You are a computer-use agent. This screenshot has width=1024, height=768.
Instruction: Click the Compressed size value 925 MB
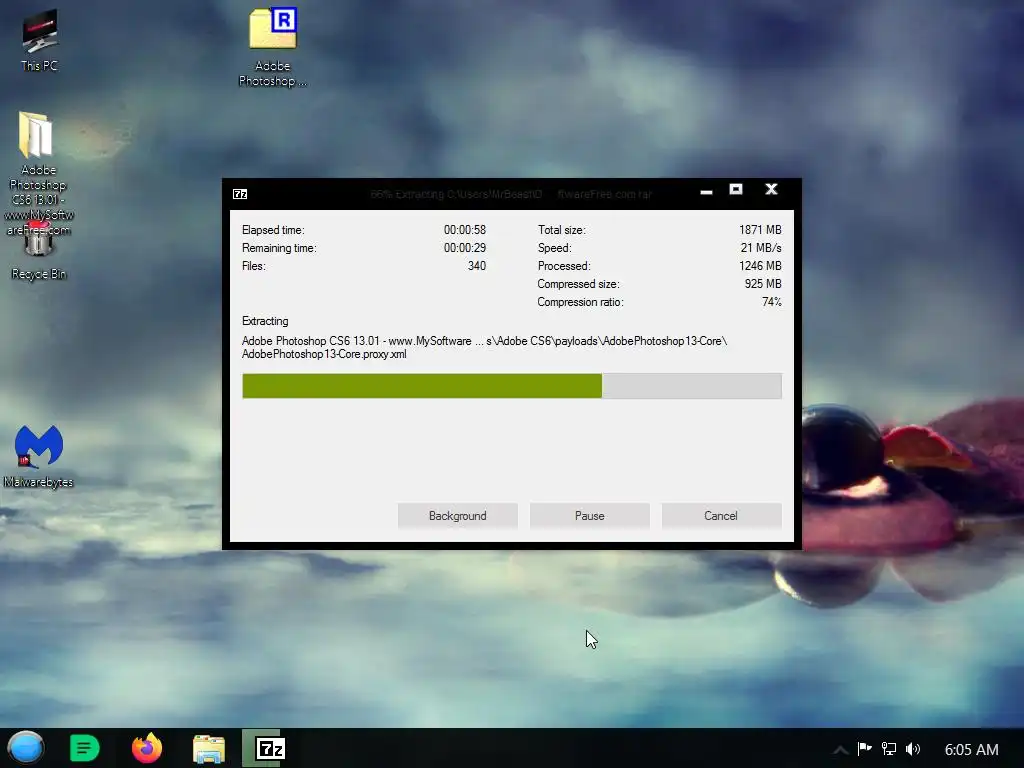(x=763, y=284)
